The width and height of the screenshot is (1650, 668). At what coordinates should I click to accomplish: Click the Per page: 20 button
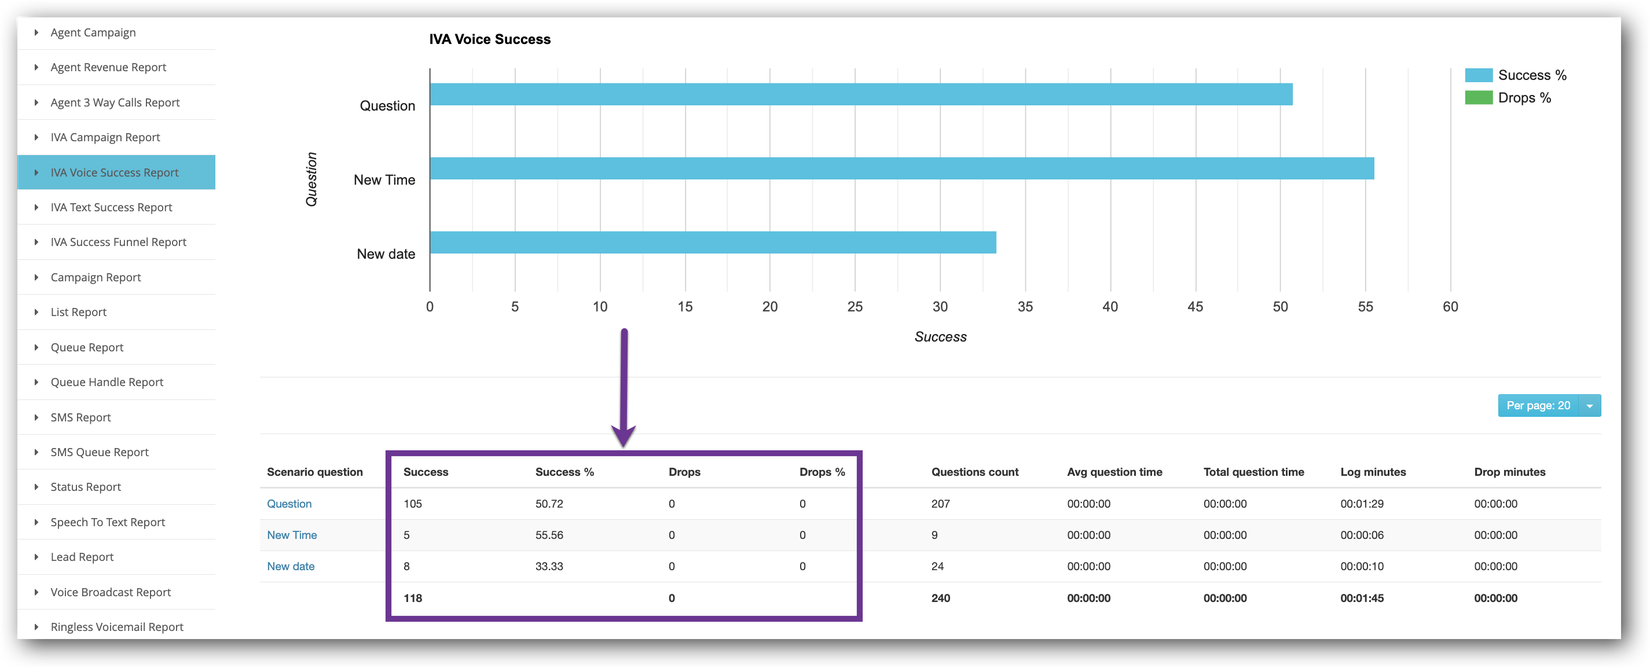(1537, 406)
